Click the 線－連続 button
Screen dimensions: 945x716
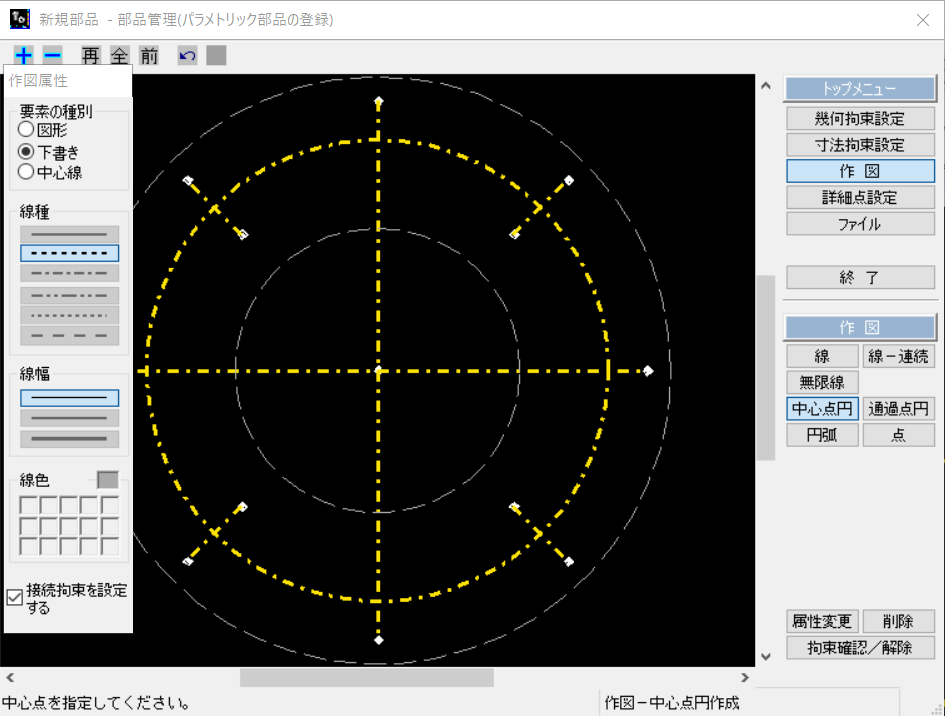pos(898,356)
